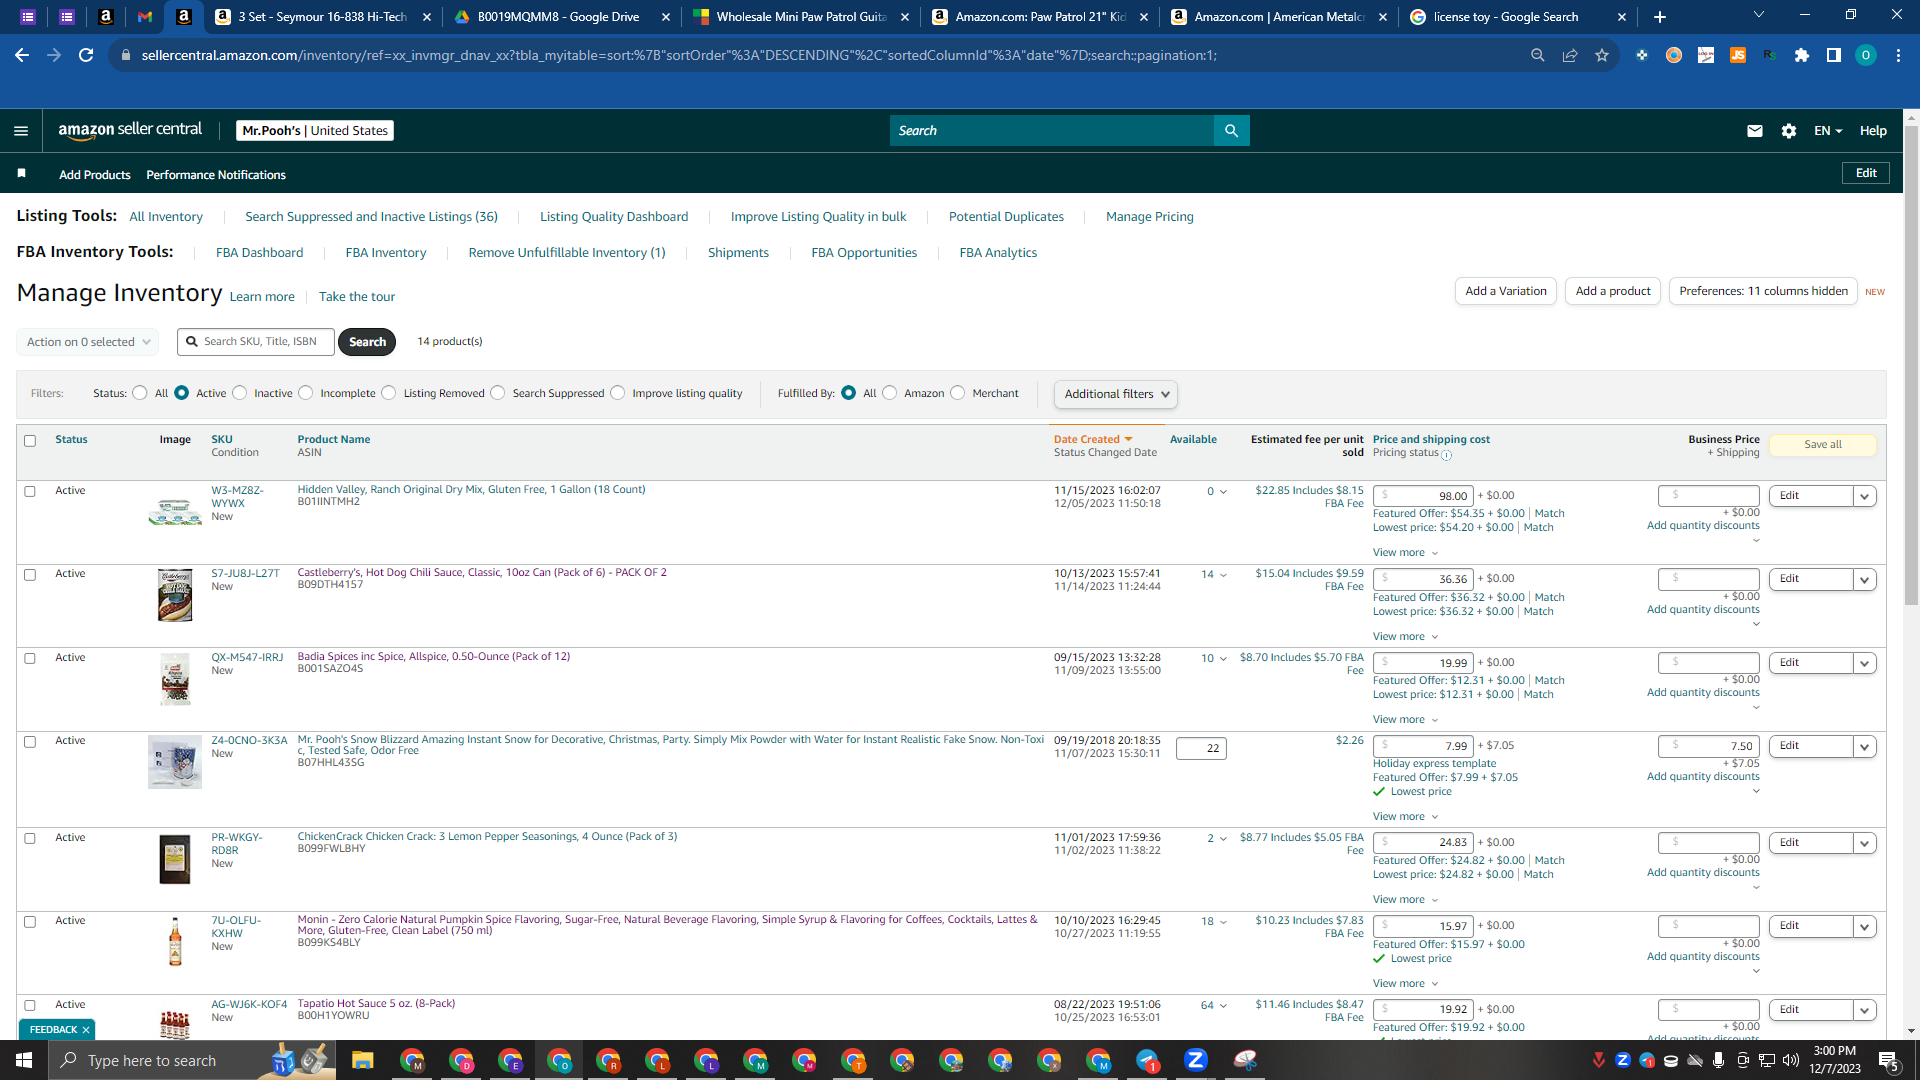Open the Chrome three-dot menu

tap(1898, 55)
